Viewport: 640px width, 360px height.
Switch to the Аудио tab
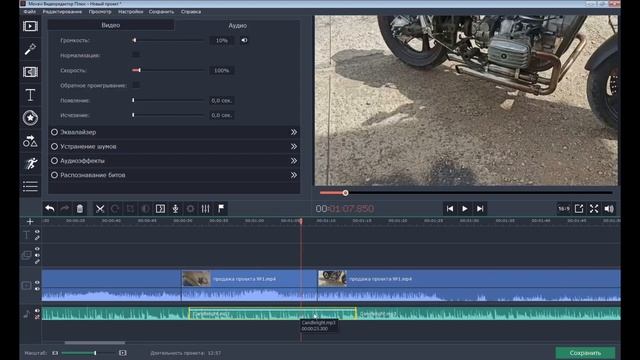(x=238, y=25)
